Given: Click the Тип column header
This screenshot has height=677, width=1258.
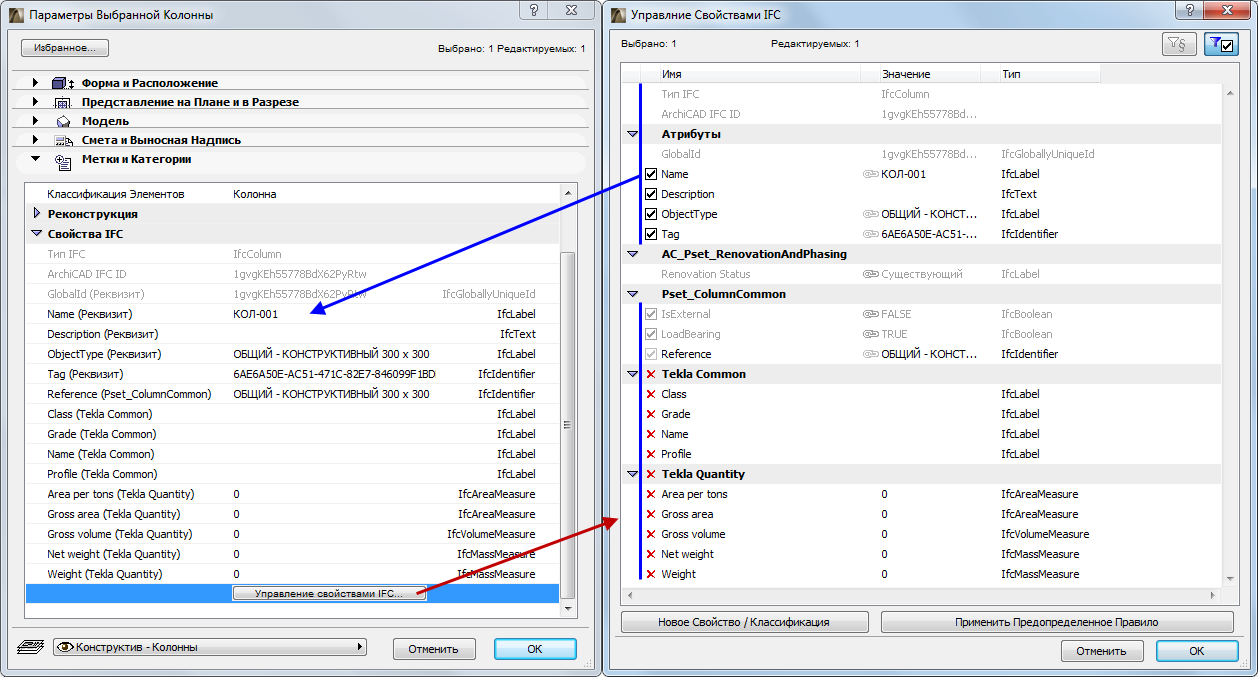Looking at the screenshot, I should pyautogui.click(x=1050, y=74).
